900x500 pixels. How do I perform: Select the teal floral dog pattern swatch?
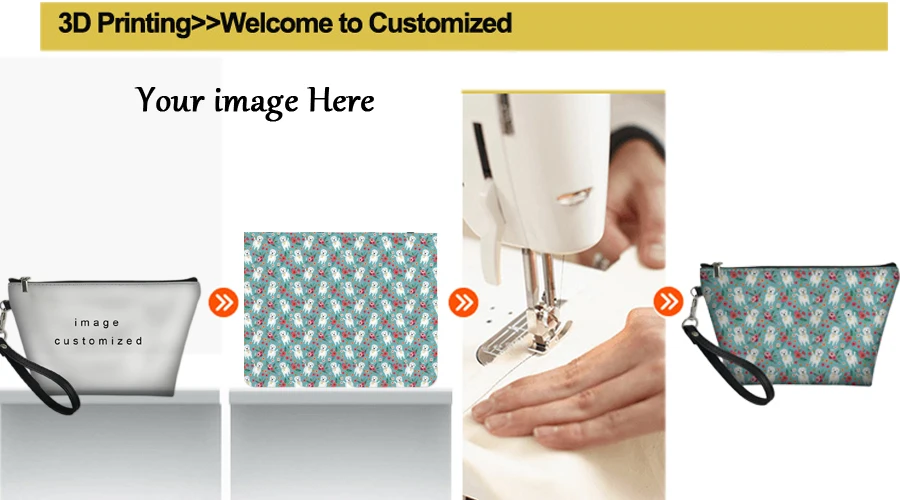pyautogui.click(x=340, y=309)
